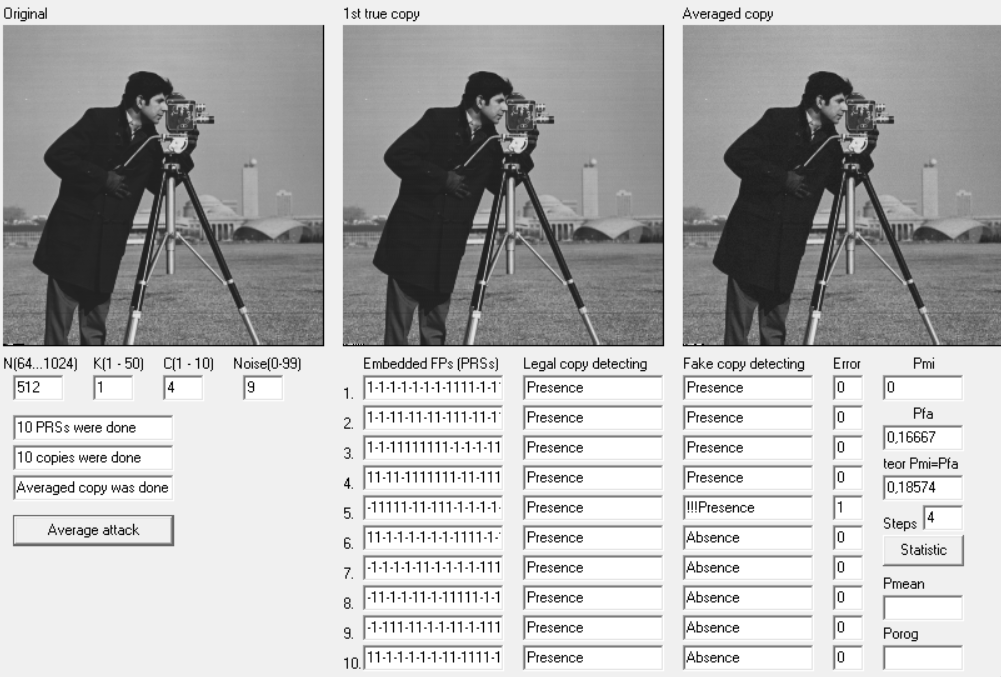Select the '10 PRSs were done' status field

click(93, 427)
